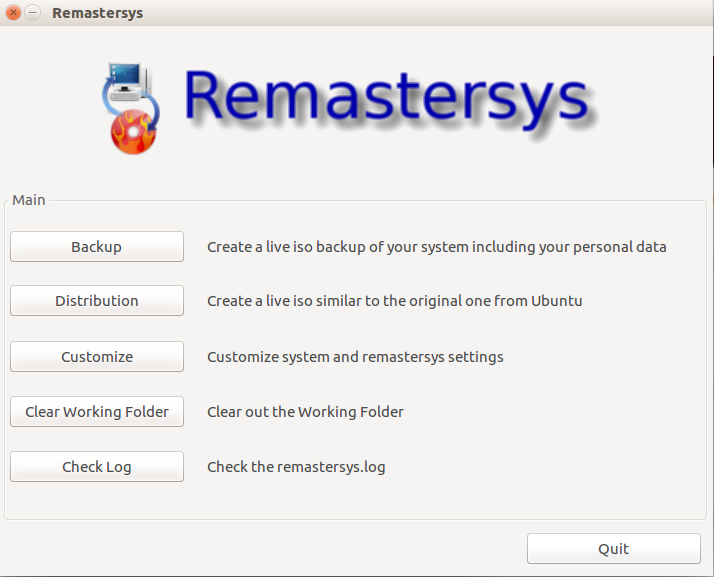Close the Remastersys window
Screen dimensions: 714x577
(14, 13)
